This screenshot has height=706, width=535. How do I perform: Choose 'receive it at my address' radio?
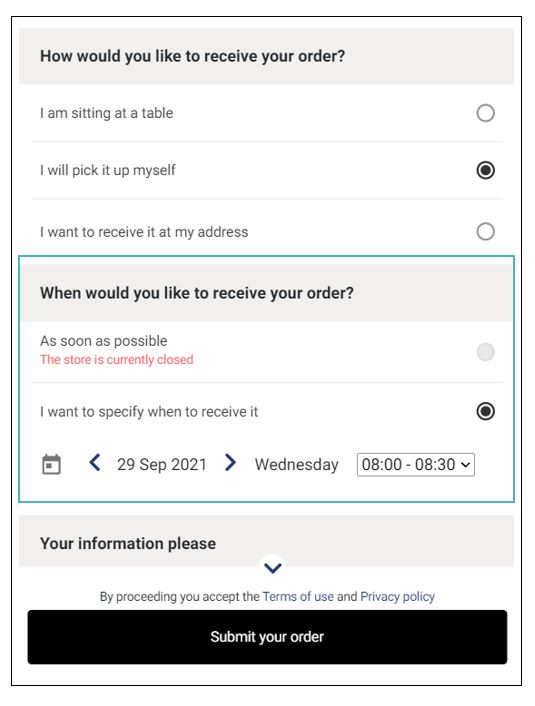pos(485,231)
